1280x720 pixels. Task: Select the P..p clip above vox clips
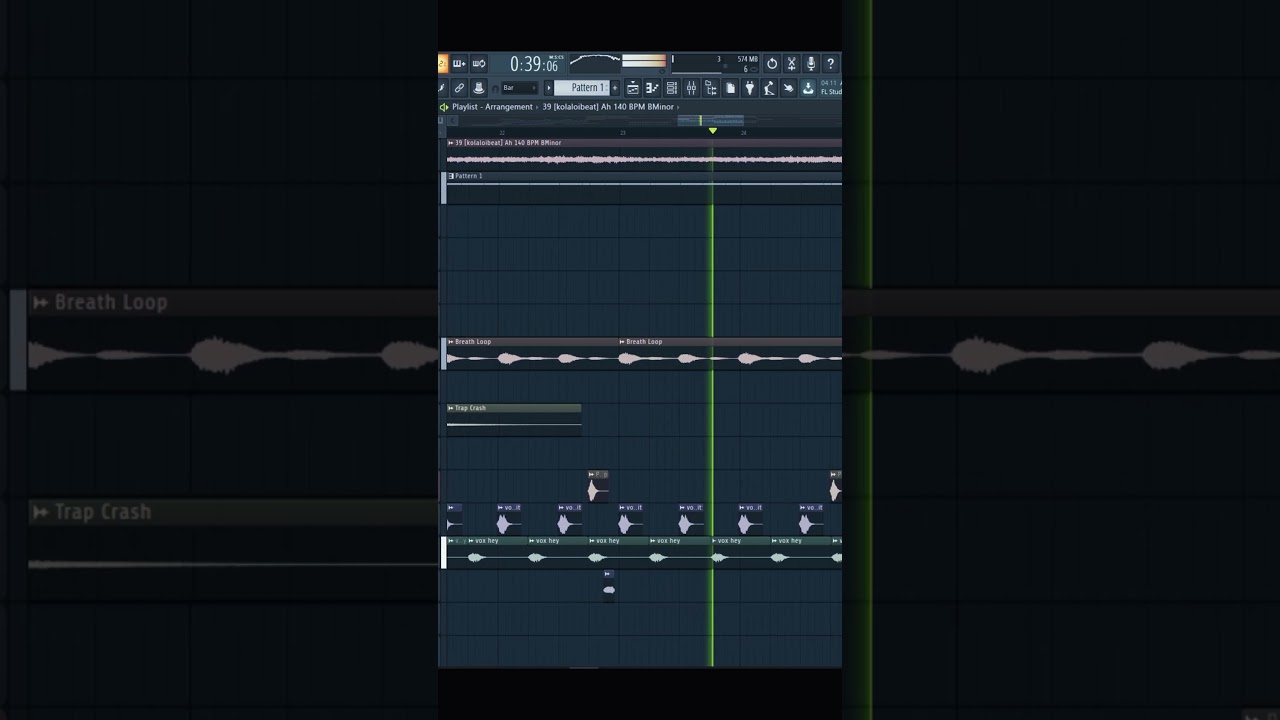tap(598, 486)
